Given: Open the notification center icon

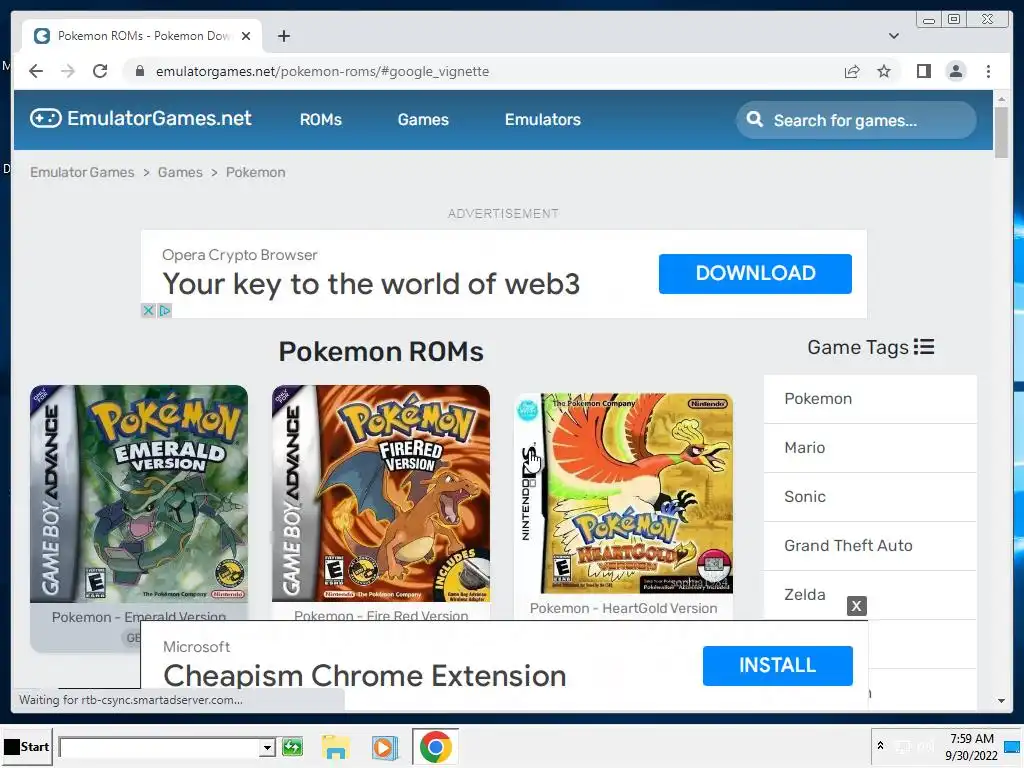Looking at the screenshot, I should pos(1013,747).
